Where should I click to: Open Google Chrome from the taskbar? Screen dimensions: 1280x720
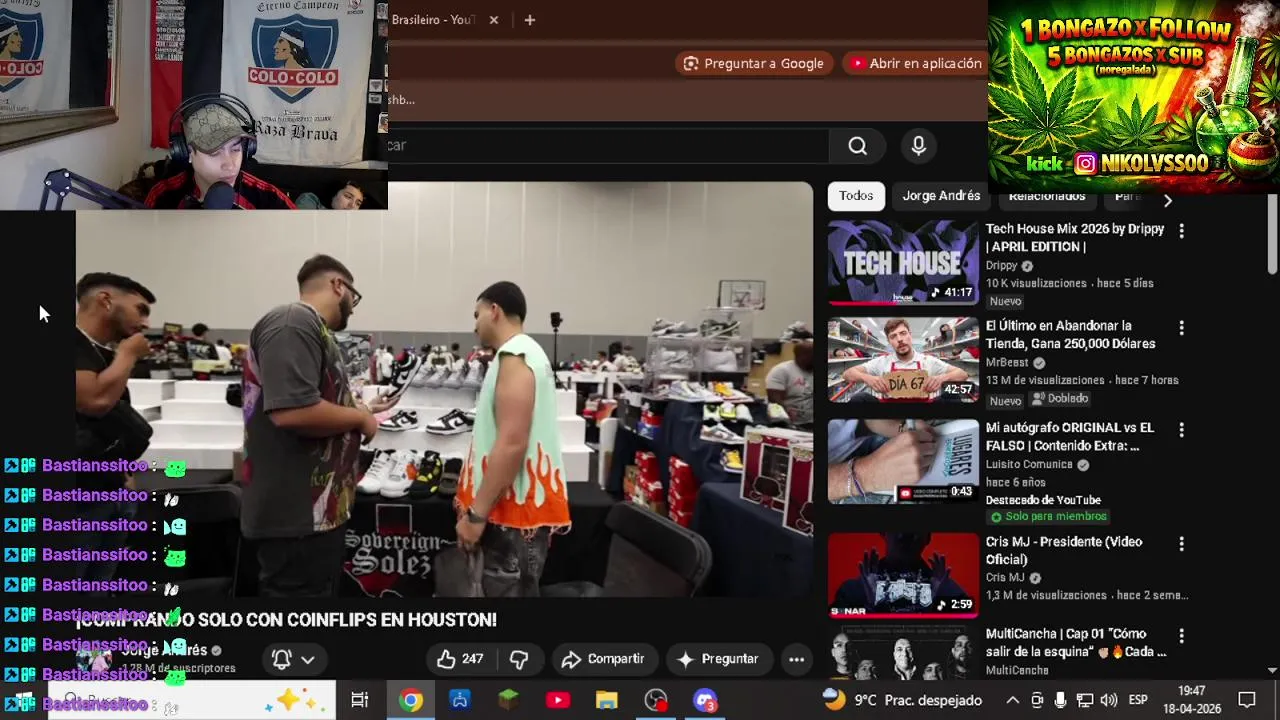click(x=411, y=700)
